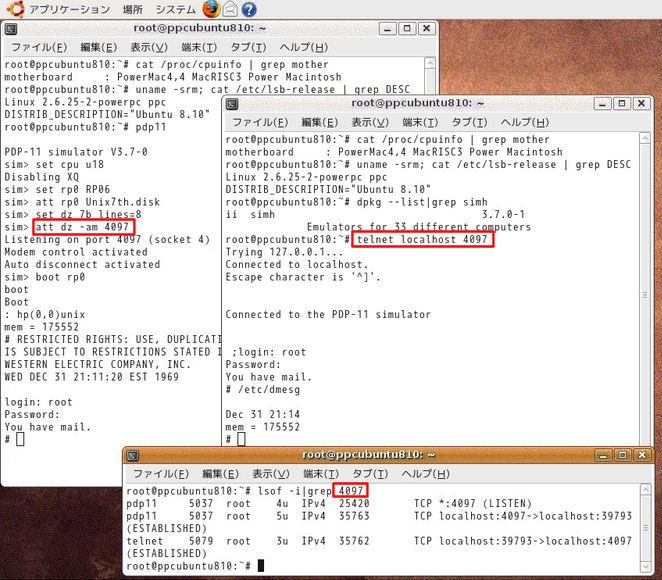Viewport: 662px width, 580px height.
Task: Click terminal icon in middle window title bar
Action: pos(232,104)
